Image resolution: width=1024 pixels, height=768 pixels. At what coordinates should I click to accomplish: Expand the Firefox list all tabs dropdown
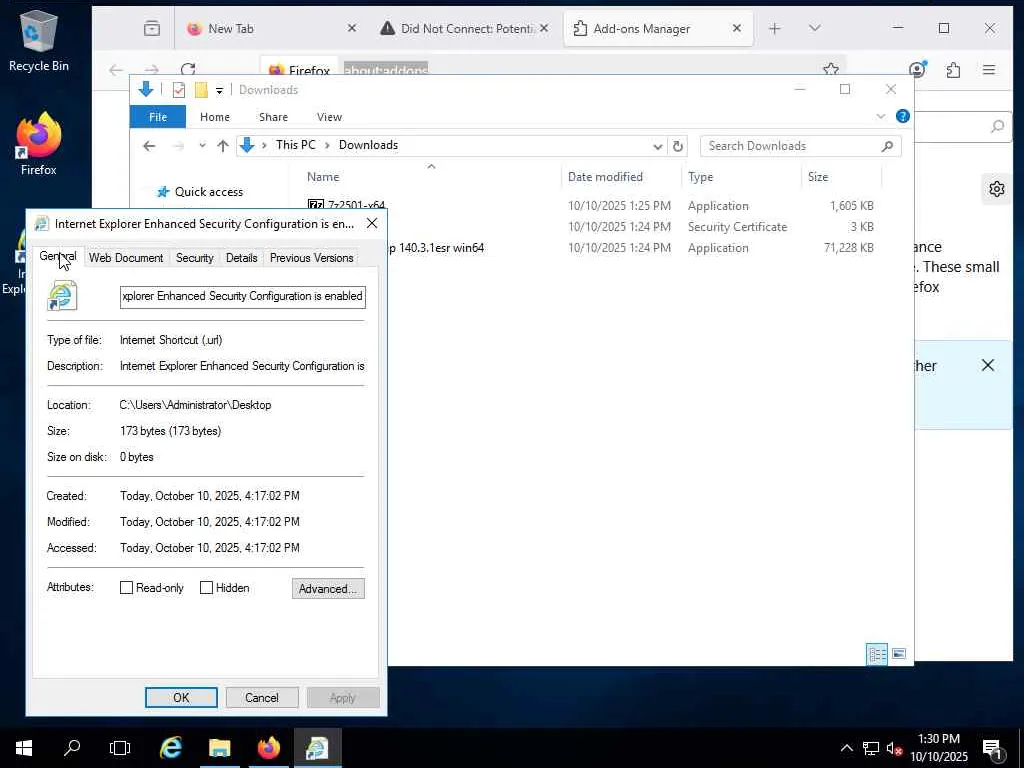click(x=814, y=28)
